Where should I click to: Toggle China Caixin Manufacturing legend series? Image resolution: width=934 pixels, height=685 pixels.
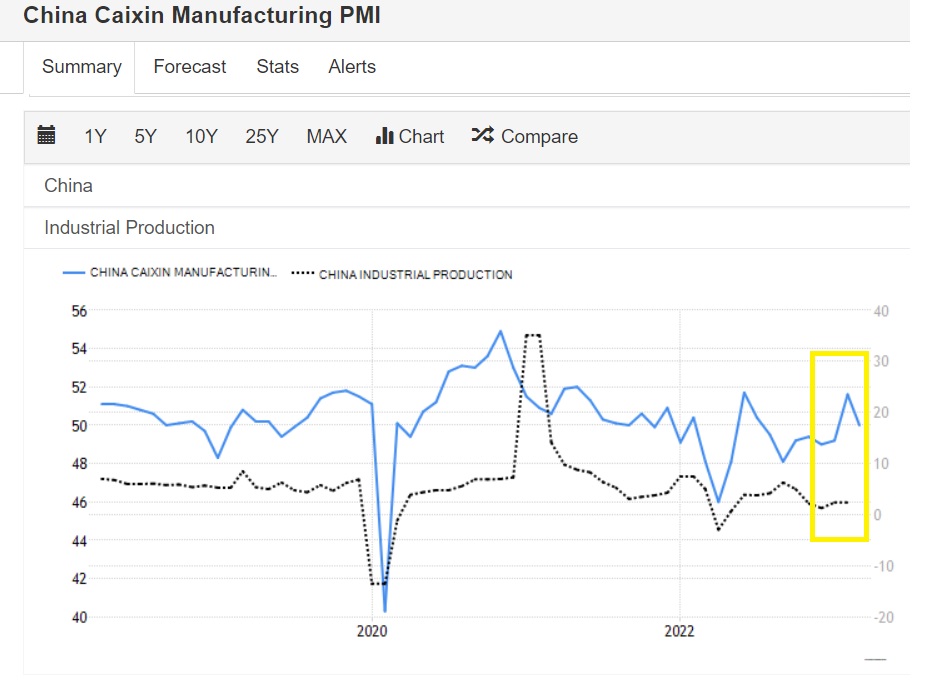tap(170, 272)
